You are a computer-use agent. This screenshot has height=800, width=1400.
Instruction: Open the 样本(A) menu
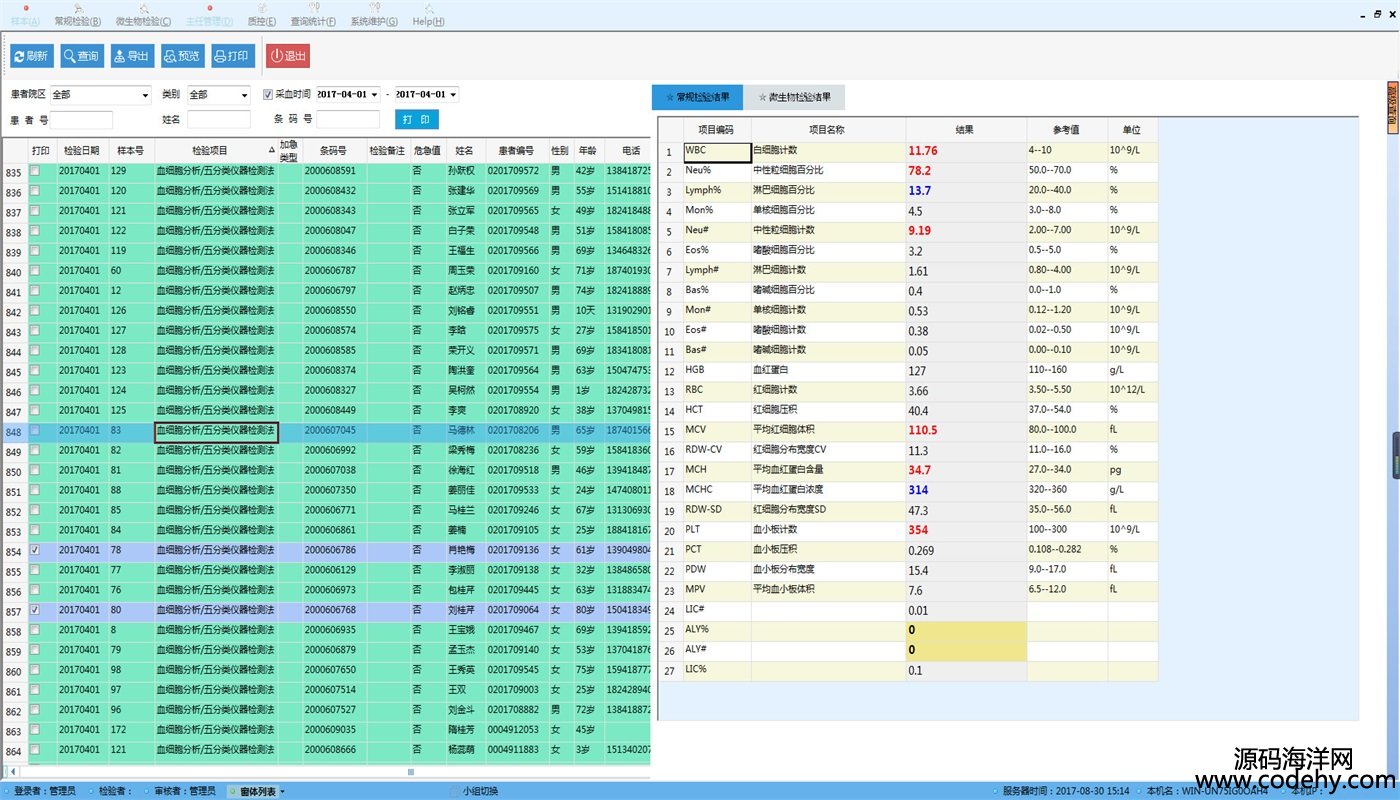click(x=26, y=16)
